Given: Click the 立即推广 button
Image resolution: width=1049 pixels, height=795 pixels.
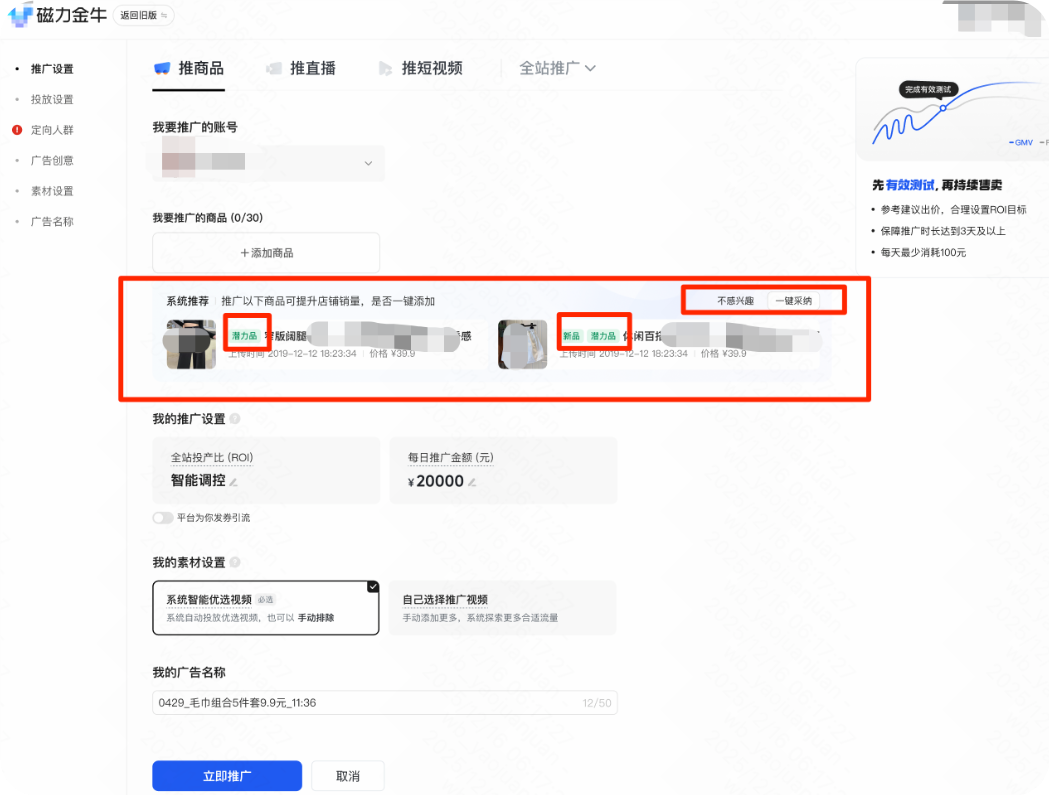Looking at the screenshot, I should [x=226, y=775].
